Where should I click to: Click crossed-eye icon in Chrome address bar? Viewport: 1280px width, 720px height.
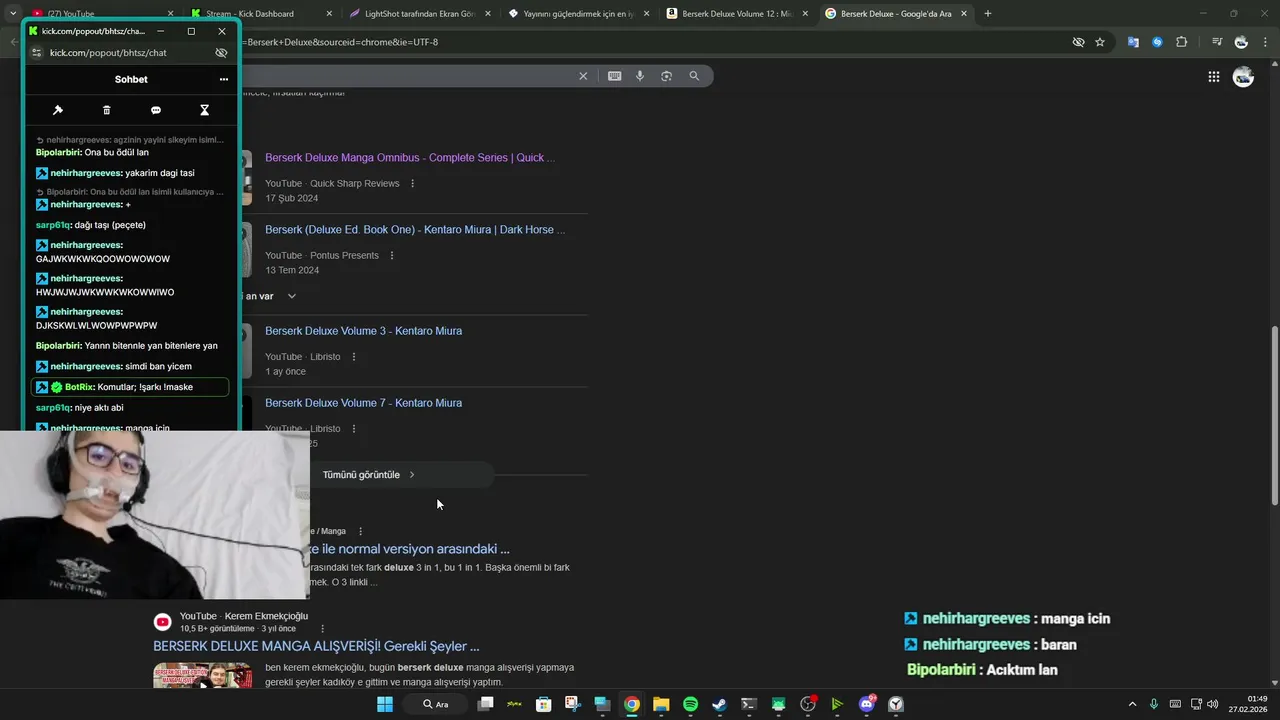coord(1078,42)
